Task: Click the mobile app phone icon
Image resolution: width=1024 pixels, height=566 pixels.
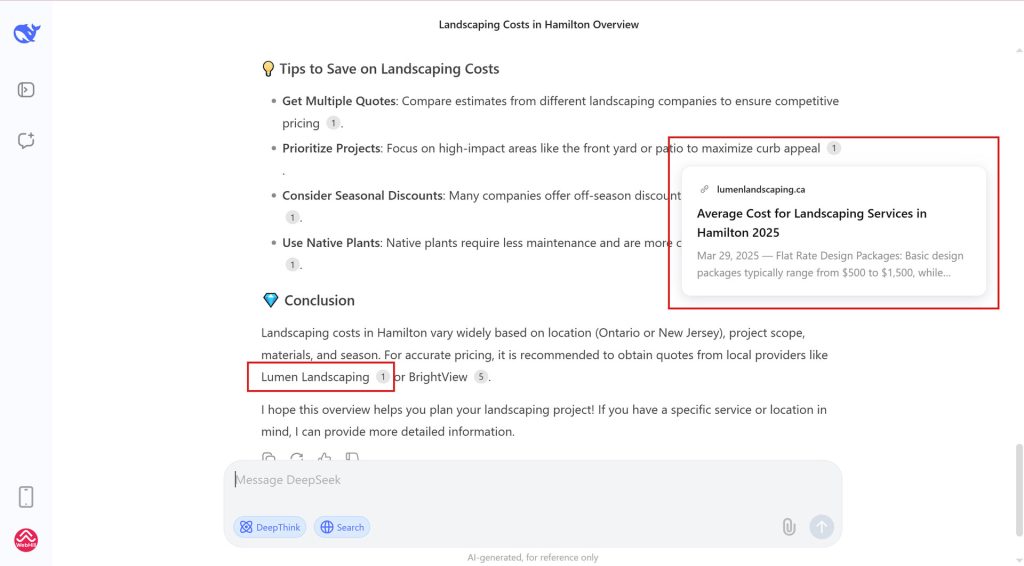Action: (x=27, y=497)
